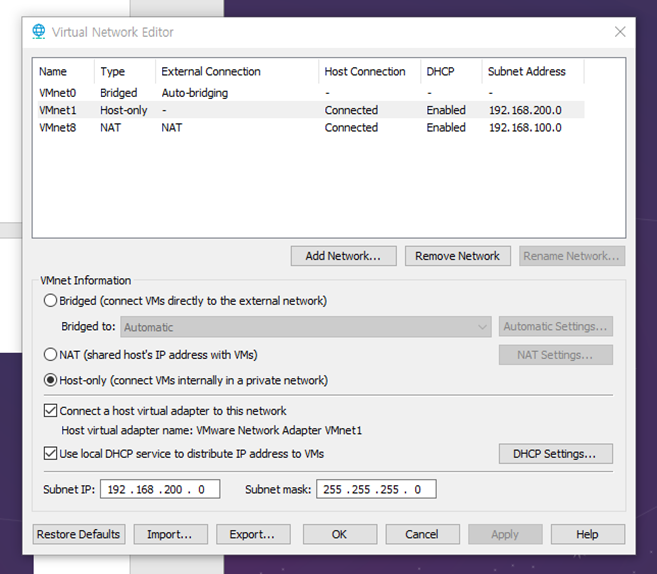The height and width of the screenshot is (574, 657).
Task: Confirm with the OK button
Action: coord(340,534)
